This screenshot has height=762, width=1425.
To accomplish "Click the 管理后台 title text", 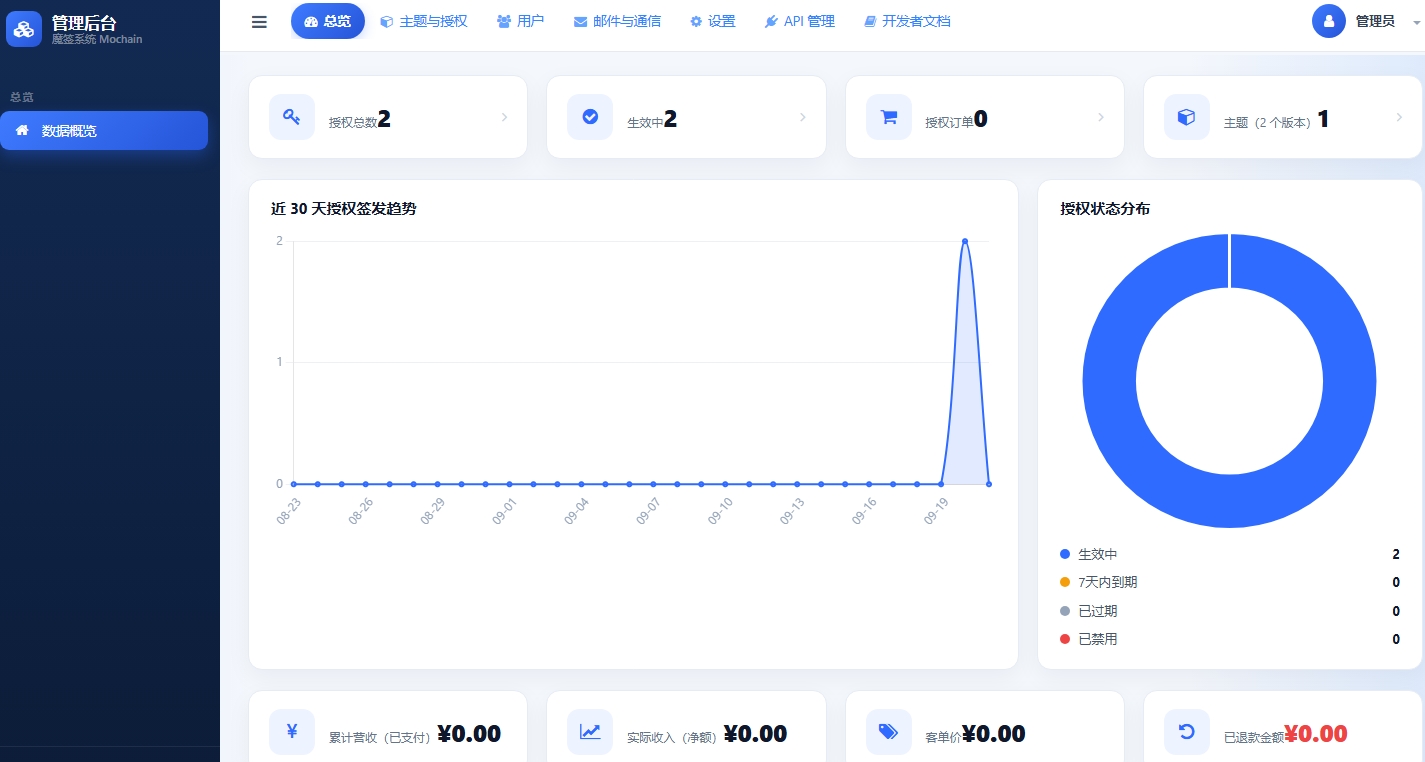I will (x=84, y=22).
